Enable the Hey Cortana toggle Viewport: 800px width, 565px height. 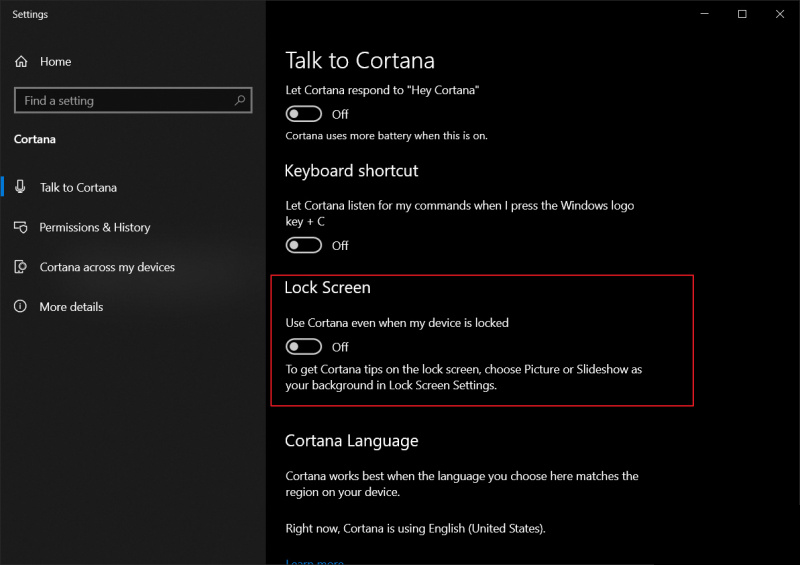(x=304, y=114)
